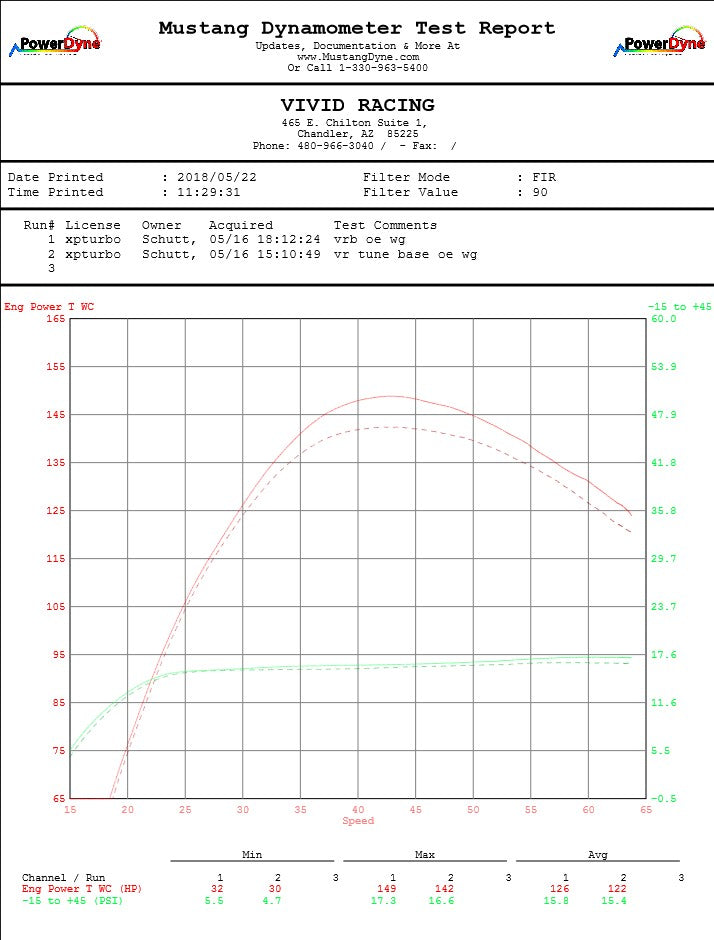Click the '-15 to +45 (PSI)' row label
This screenshot has width=714, height=940.
[72, 900]
